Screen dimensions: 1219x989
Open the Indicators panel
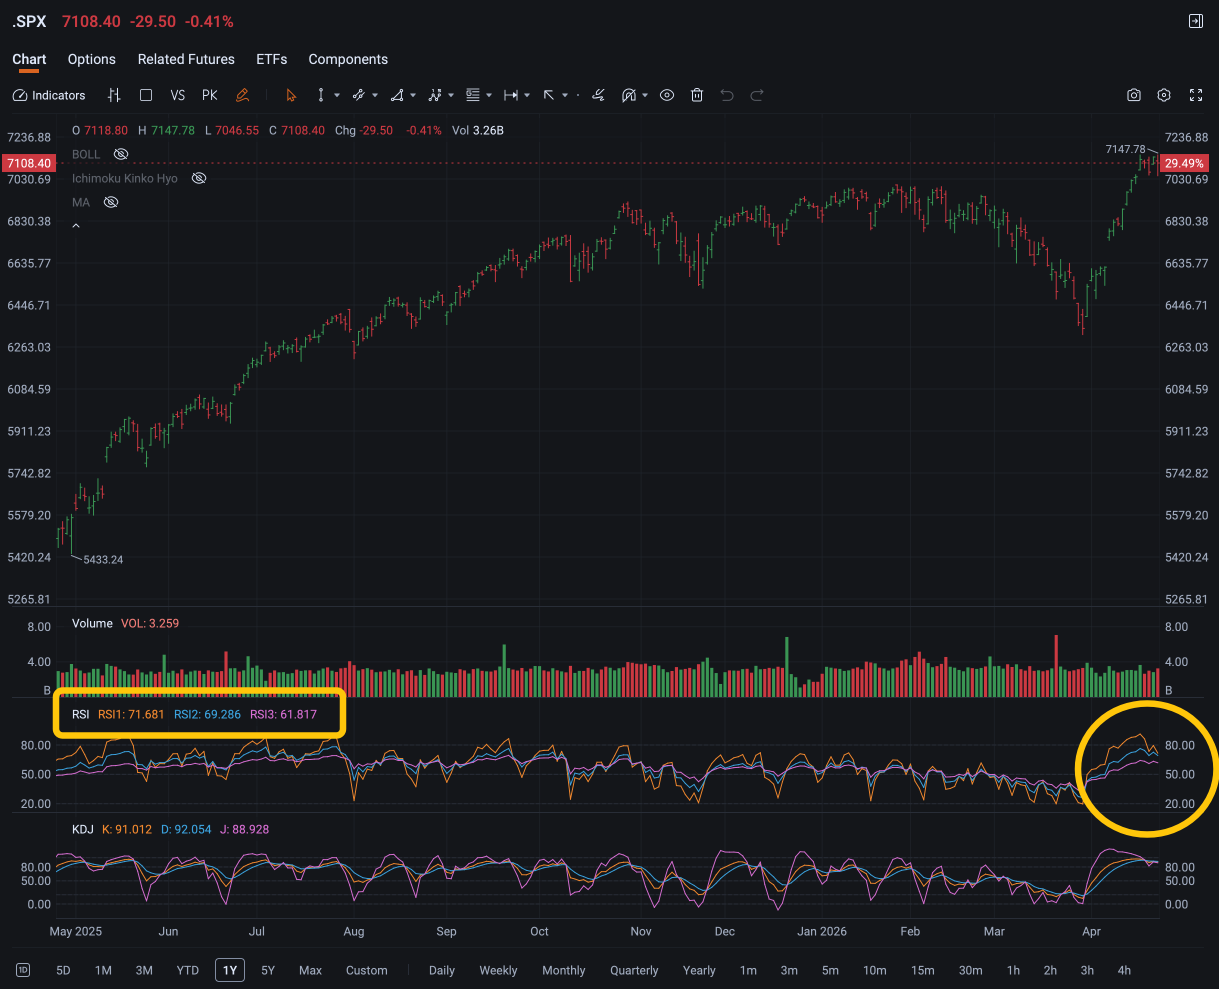click(x=49, y=95)
